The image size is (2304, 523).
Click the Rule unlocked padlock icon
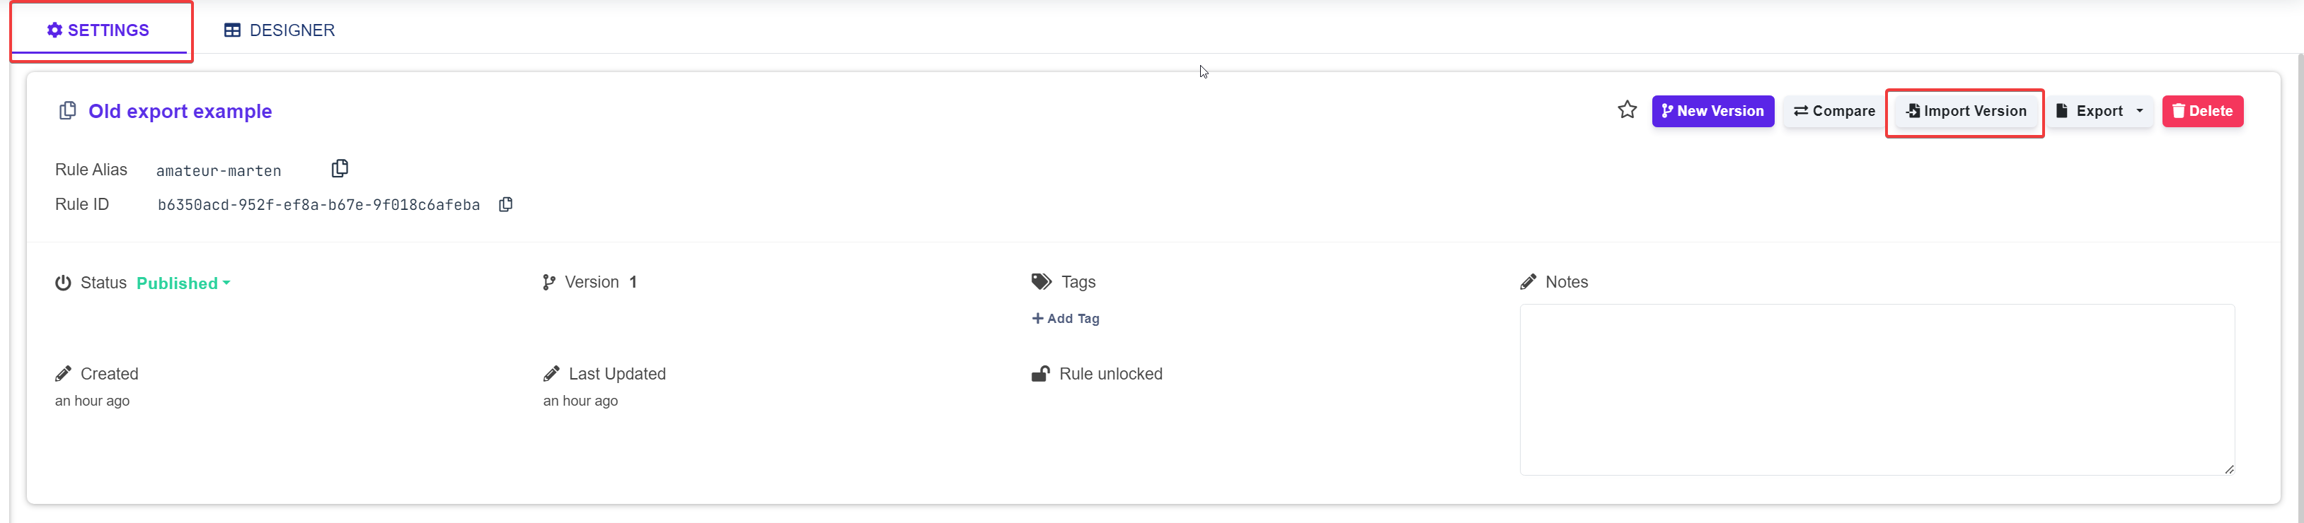click(x=1040, y=374)
